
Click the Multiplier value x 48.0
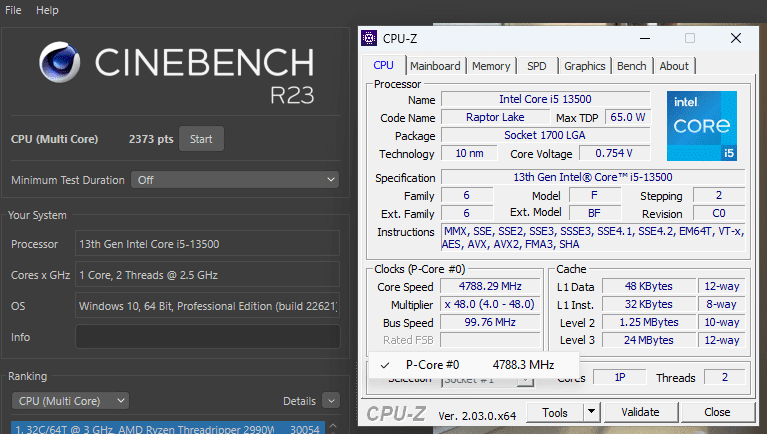(x=490, y=304)
